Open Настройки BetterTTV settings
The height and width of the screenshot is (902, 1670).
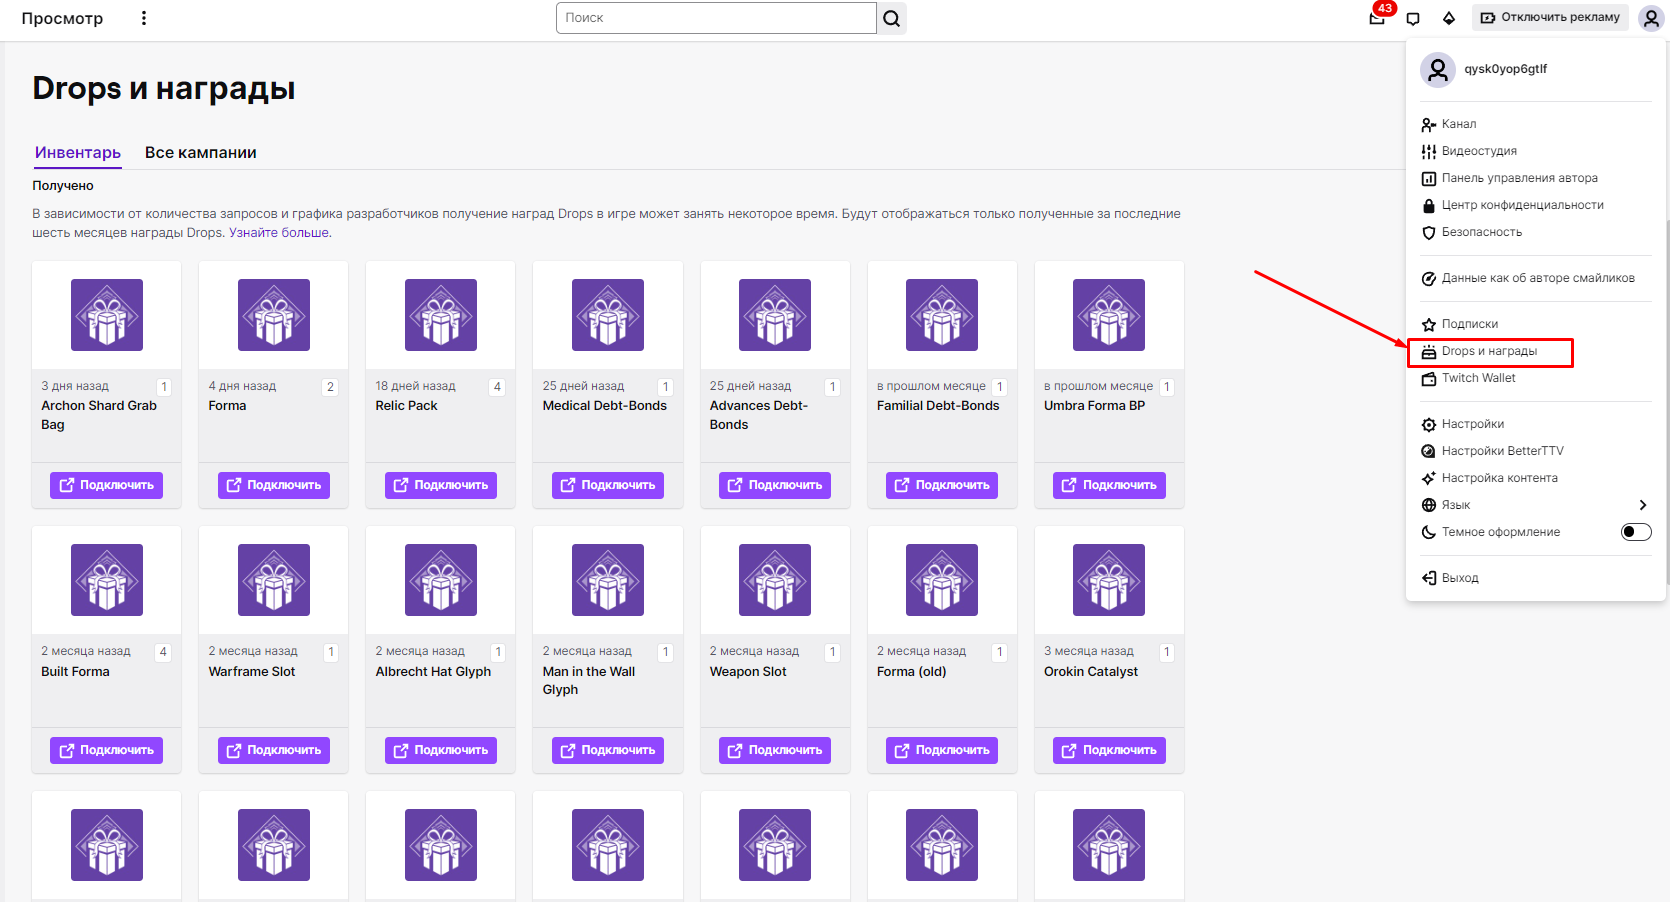(x=1502, y=451)
